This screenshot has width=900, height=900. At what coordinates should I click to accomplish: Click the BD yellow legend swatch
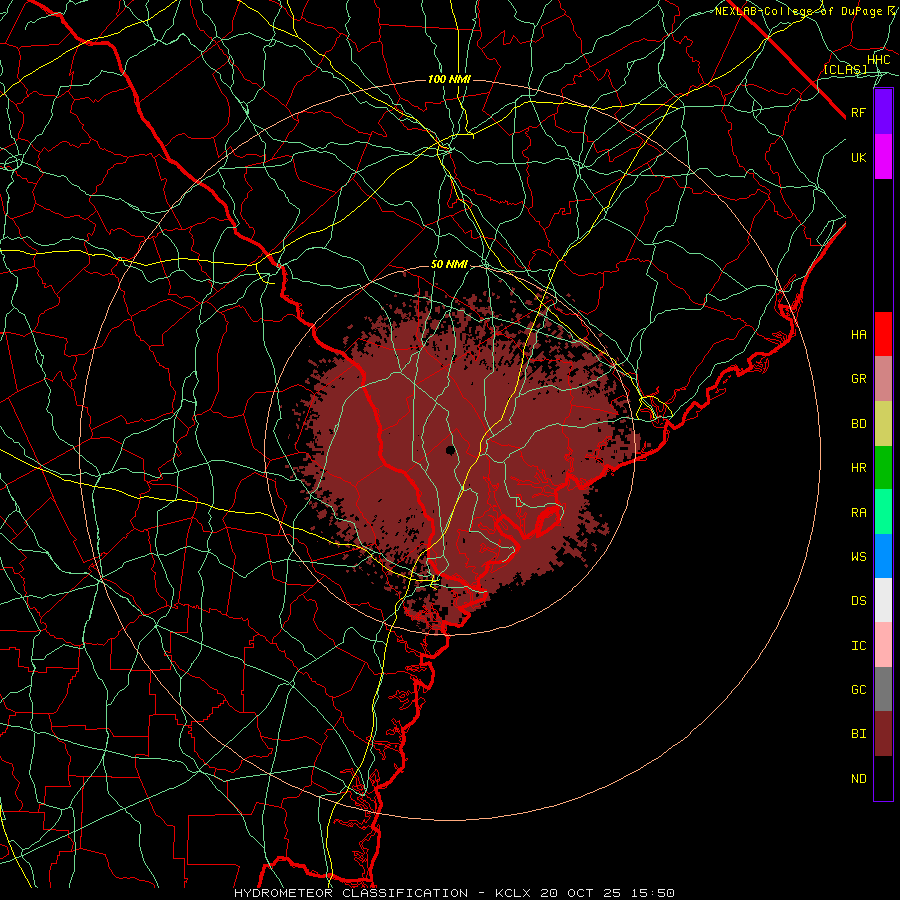883,423
